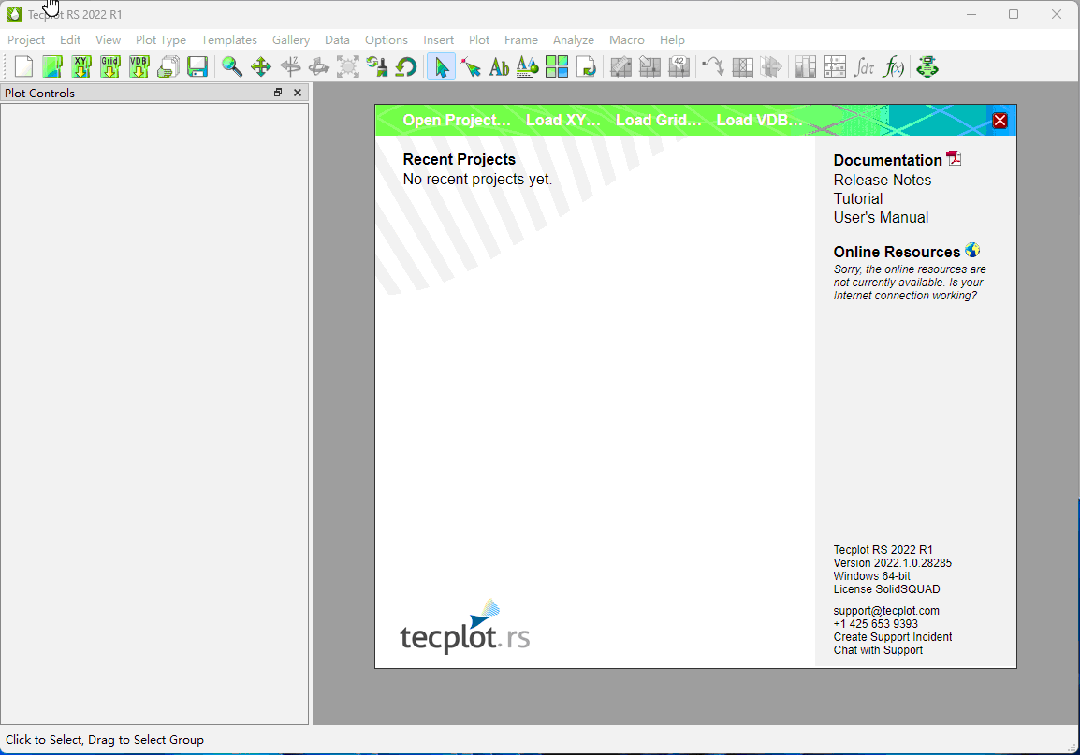
Task: Click the grid with down-left arrow icon
Action: (x=650, y=67)
